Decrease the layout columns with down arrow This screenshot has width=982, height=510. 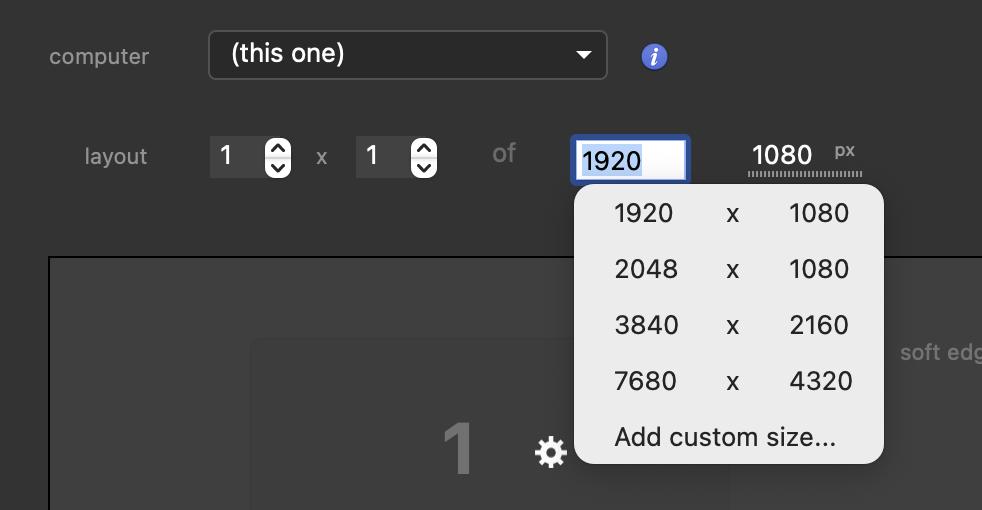click(278, 167)
